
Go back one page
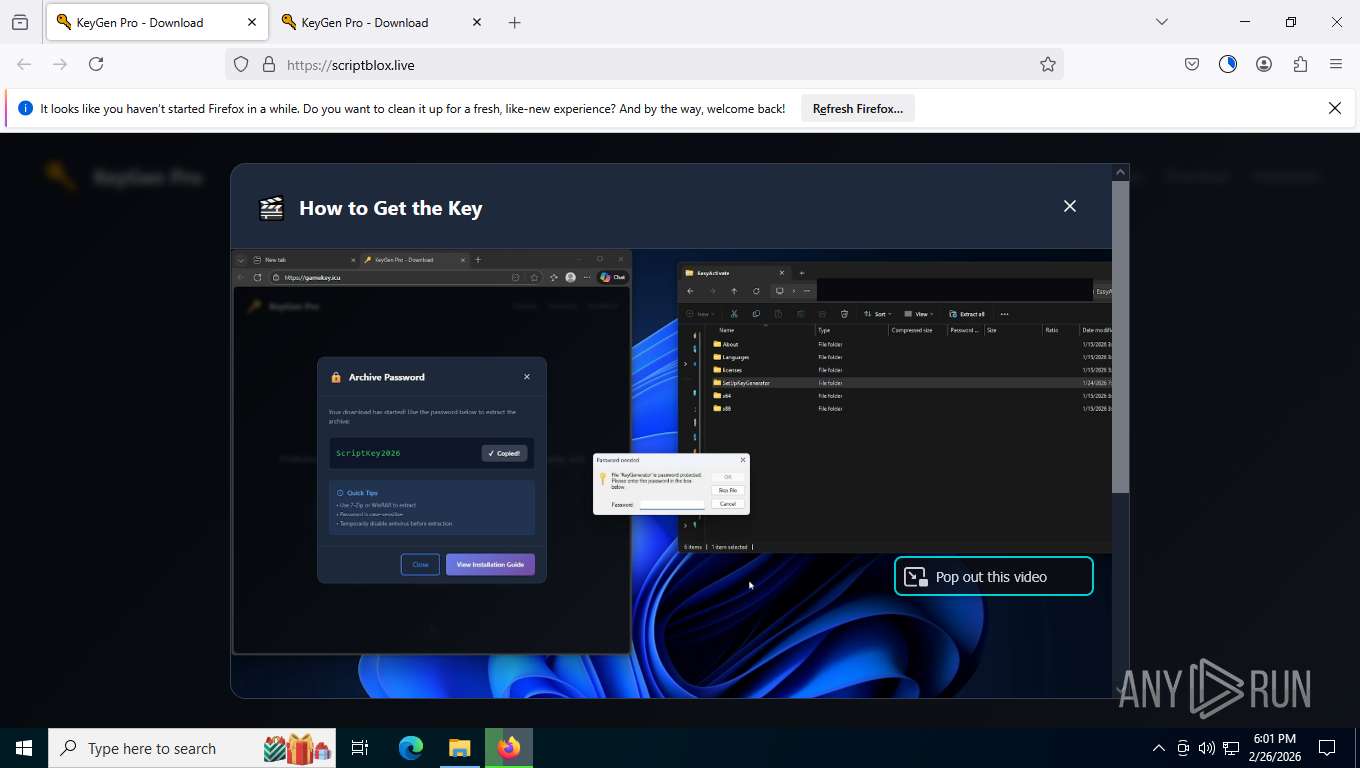(x=24, y=64)
